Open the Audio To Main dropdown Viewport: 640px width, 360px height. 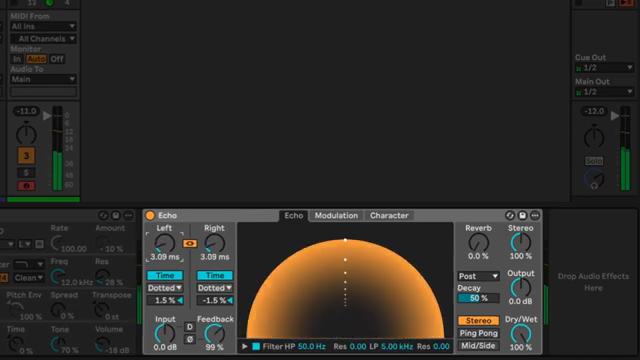43,79
